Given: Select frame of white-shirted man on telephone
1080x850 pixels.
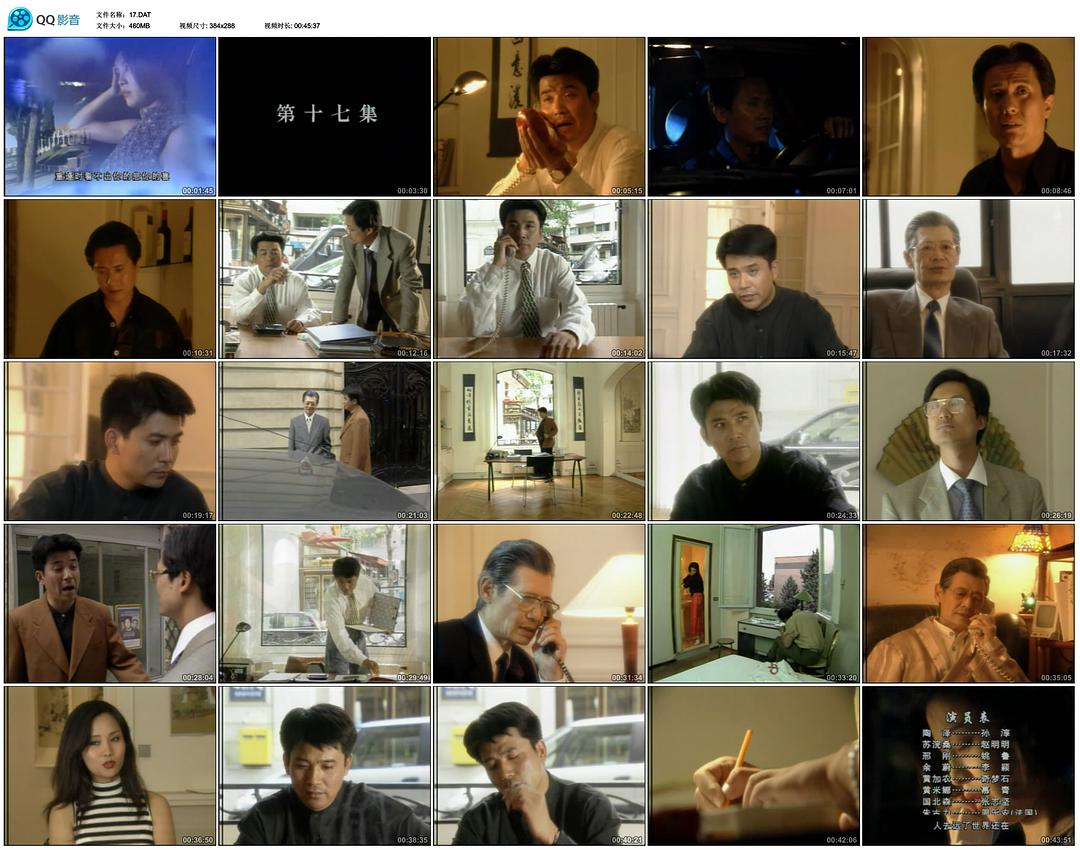Looking at the screenshot, I should (540, 279).
